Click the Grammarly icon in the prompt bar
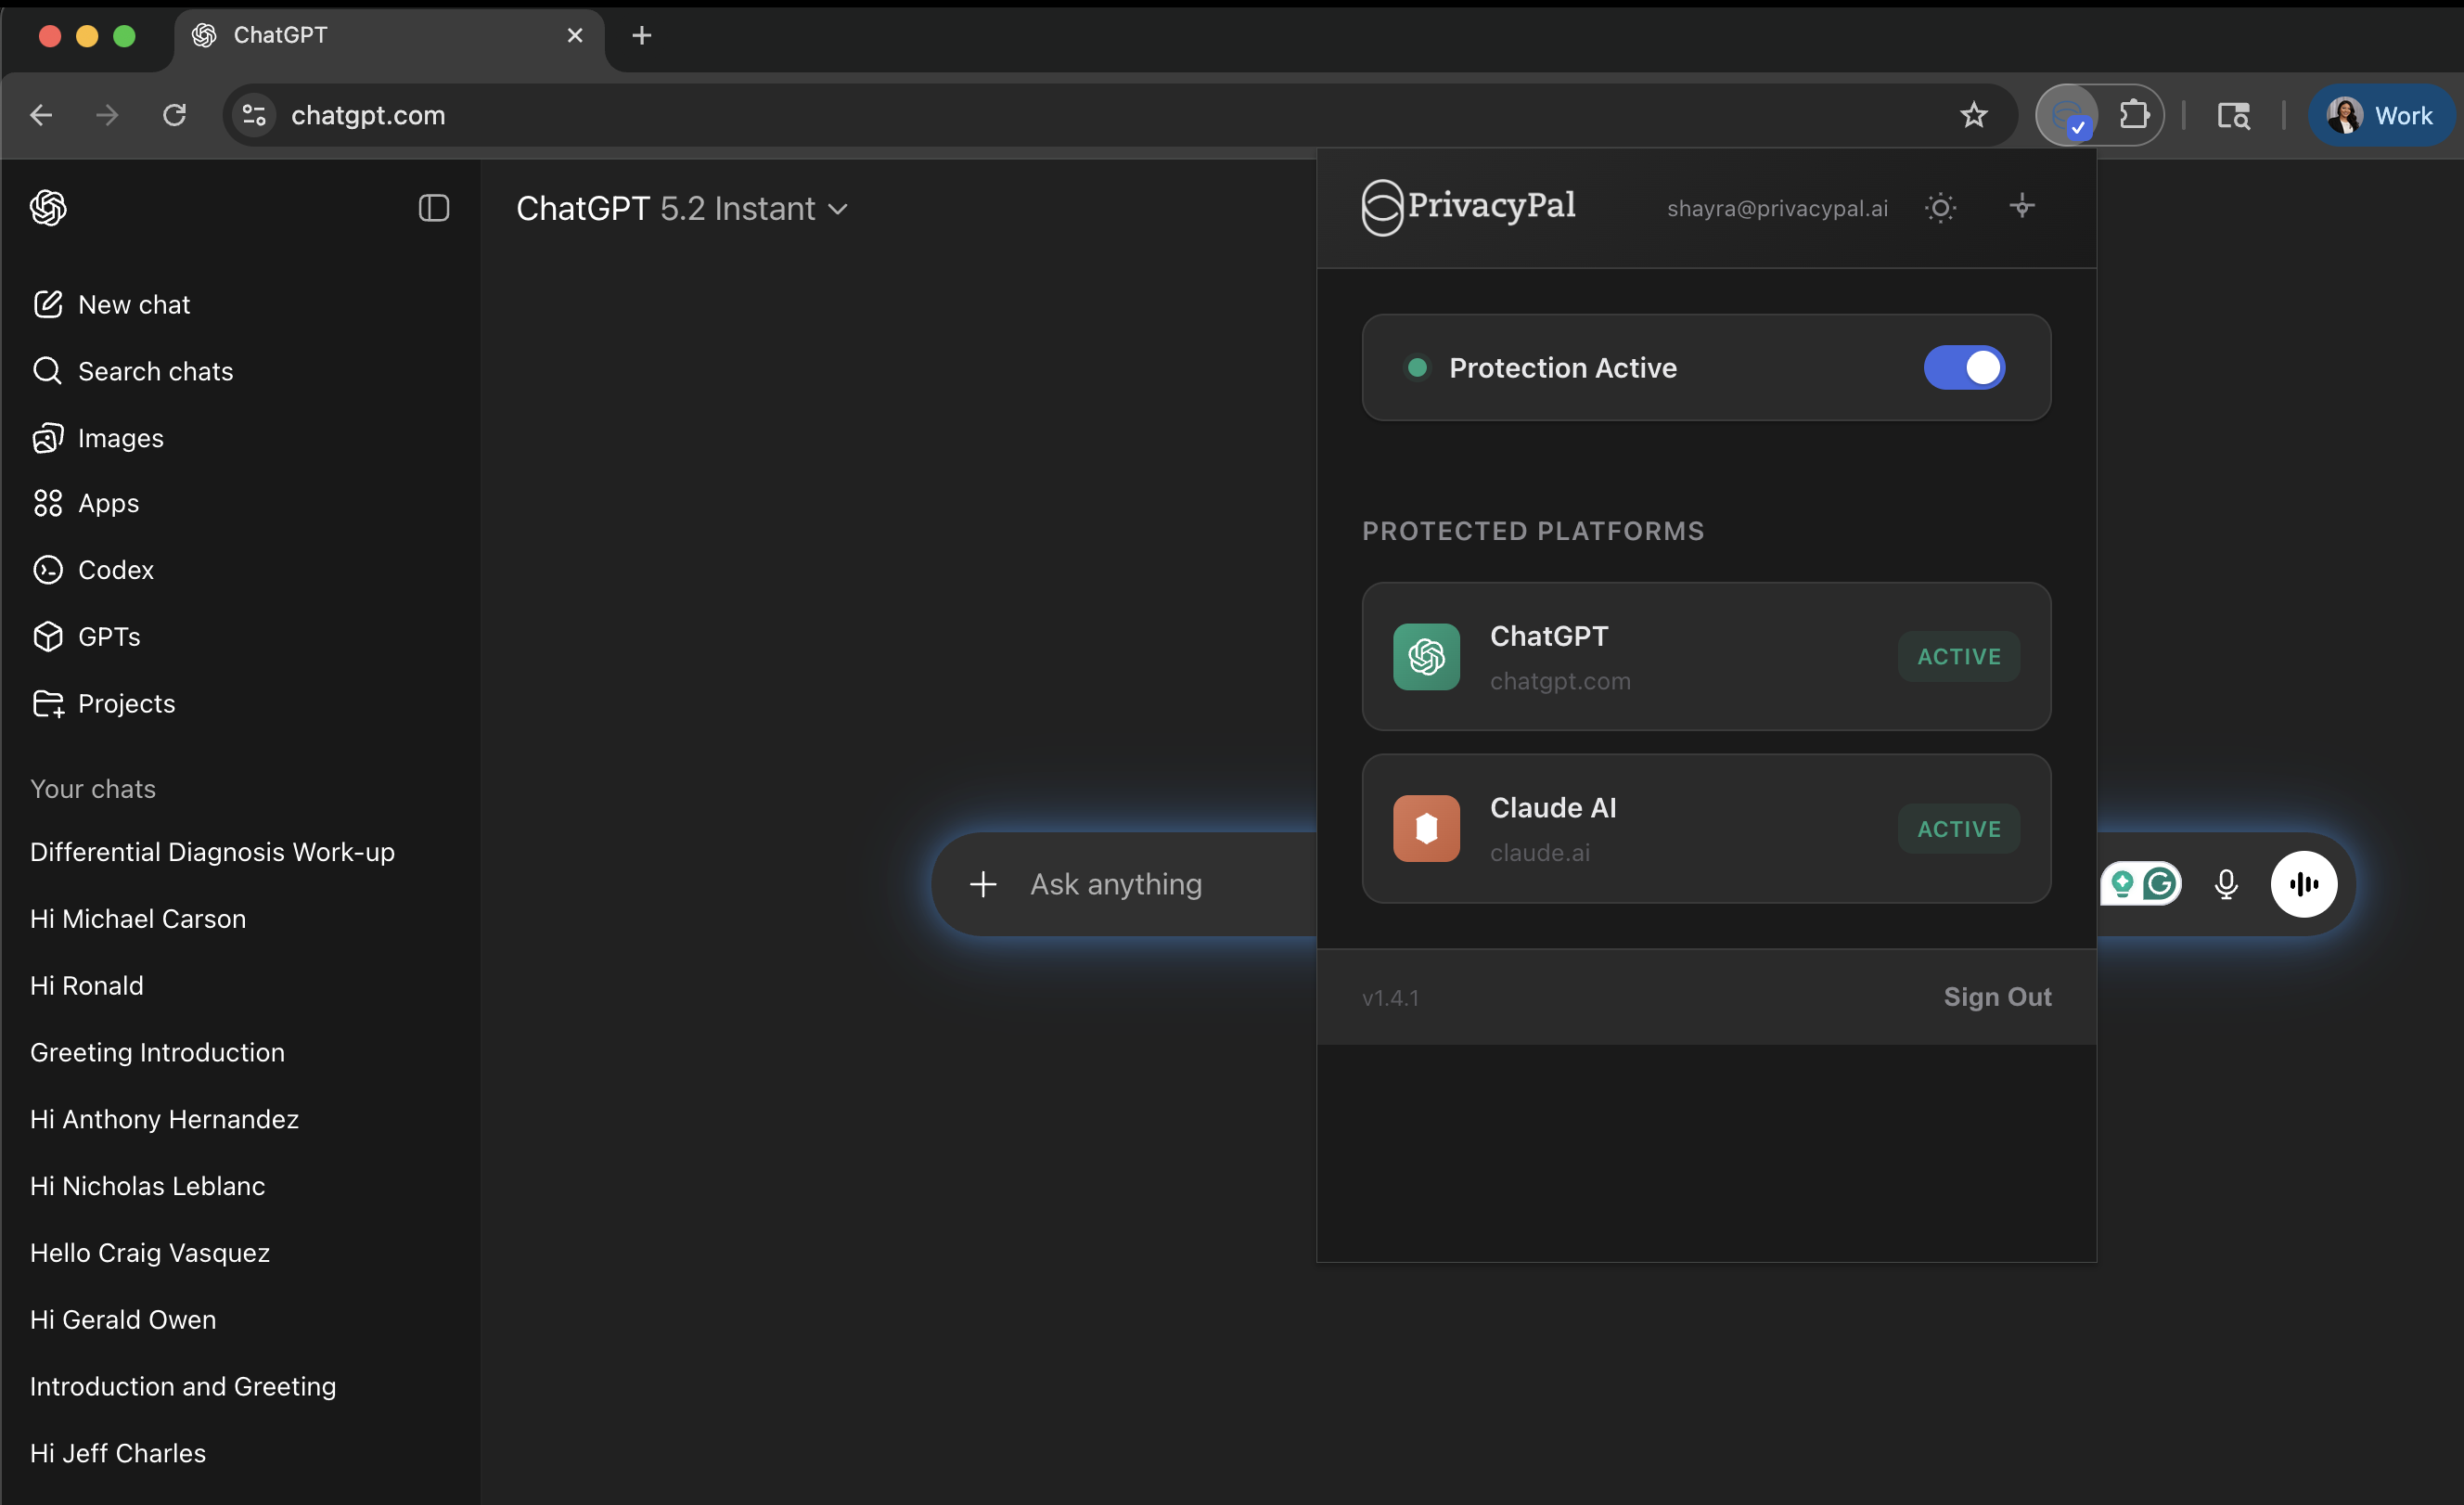This screenshot has height=1505, width=2464. 2159,884
